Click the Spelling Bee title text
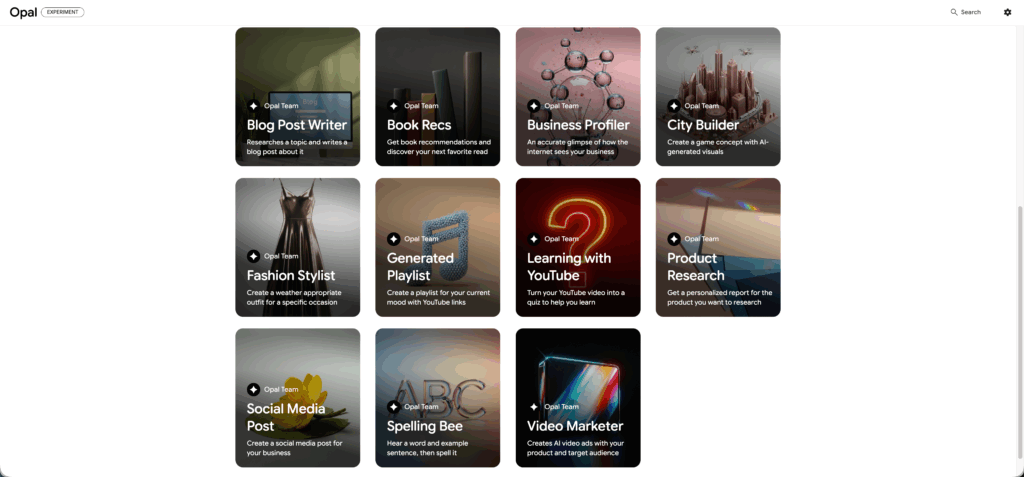The width and height of the screenshot is (1024, 477). tap(425, 426)
